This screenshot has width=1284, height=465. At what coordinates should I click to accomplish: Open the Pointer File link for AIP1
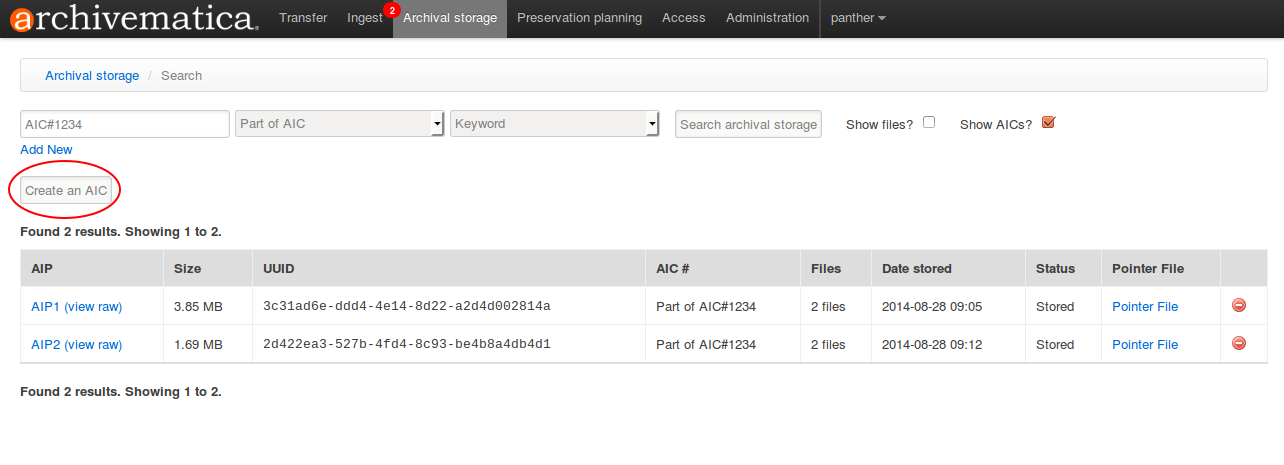(x=1145, y=307)
